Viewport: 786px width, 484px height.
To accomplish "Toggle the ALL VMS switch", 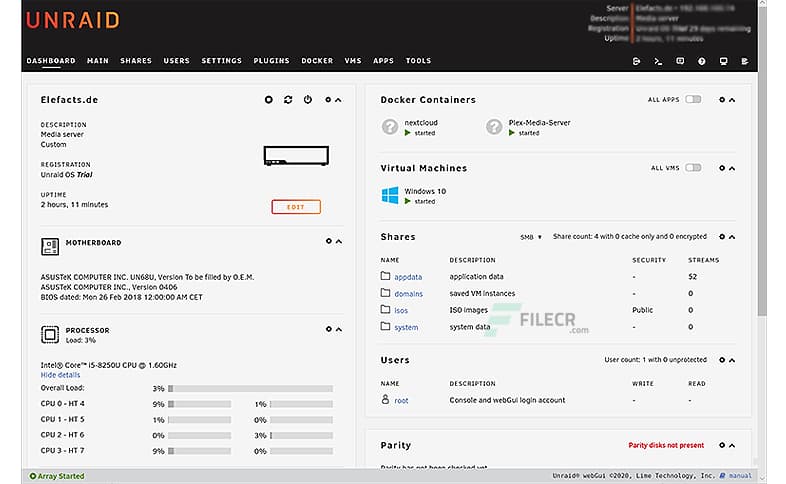I will tap(693, 168).
